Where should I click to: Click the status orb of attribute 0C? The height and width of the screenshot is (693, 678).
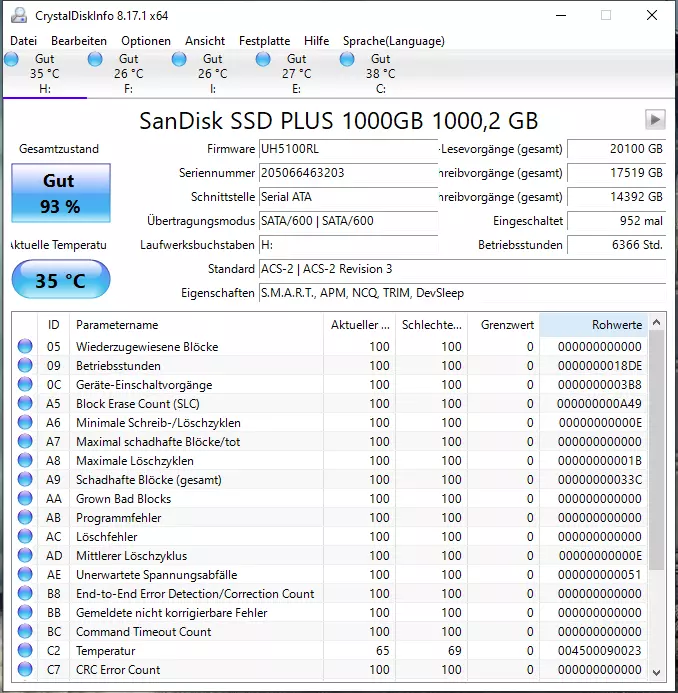[25, 385]
